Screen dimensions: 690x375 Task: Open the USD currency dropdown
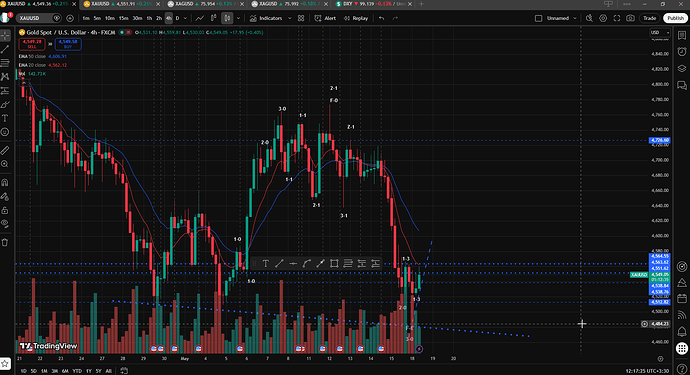click(x=660, y=33)
